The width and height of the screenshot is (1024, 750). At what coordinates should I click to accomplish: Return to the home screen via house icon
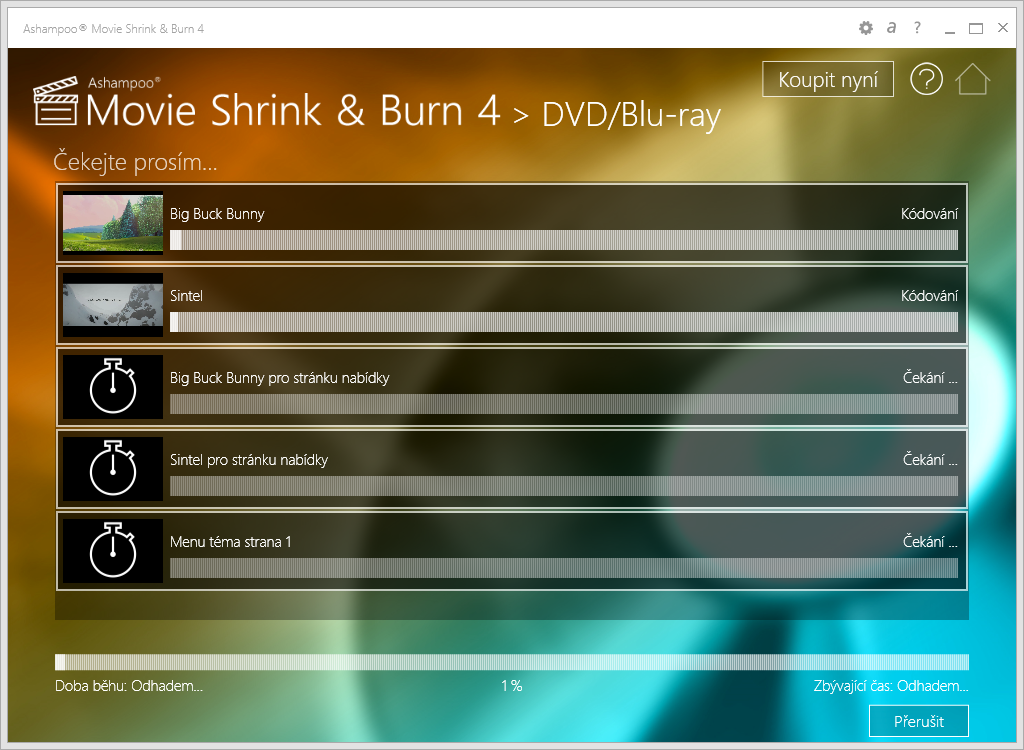[972, 79]
